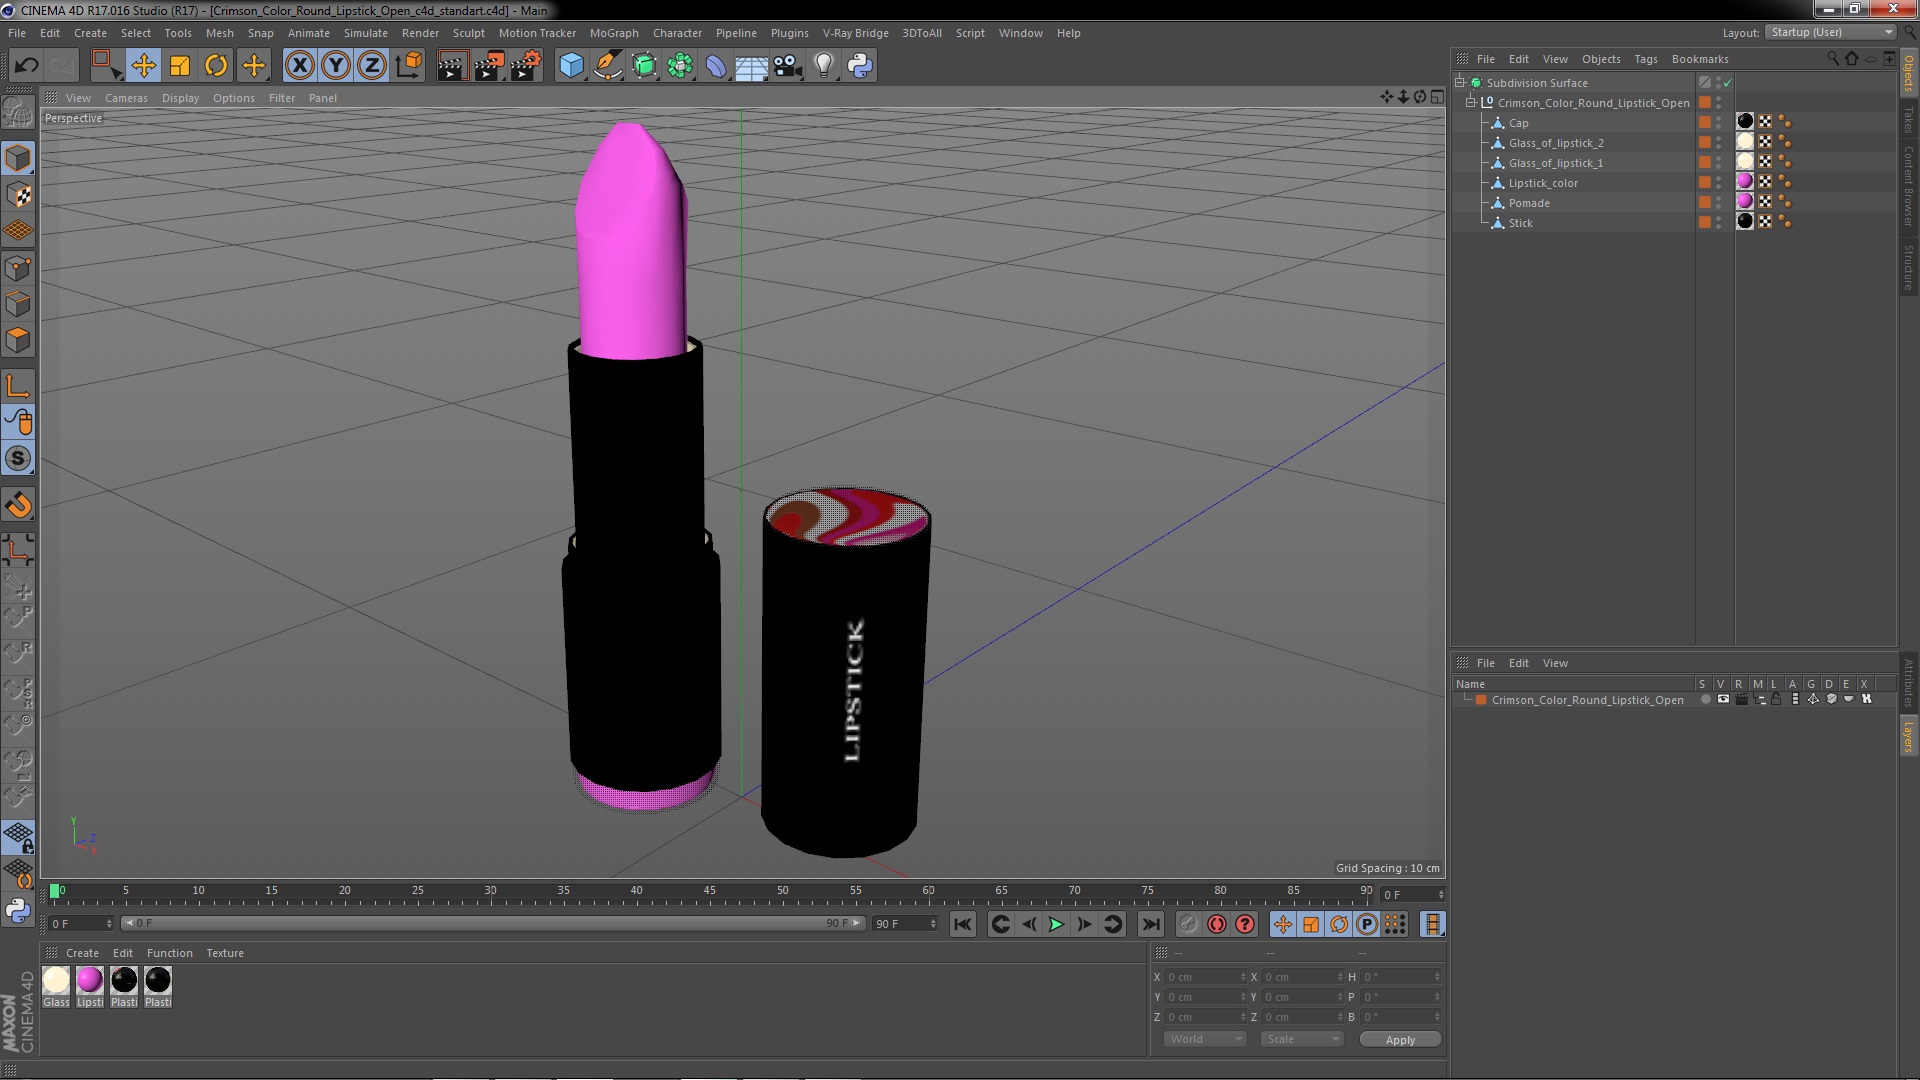Viewport: 1920px width, 1080px height.
Task: Select the Scale tool
Action: 180,66
